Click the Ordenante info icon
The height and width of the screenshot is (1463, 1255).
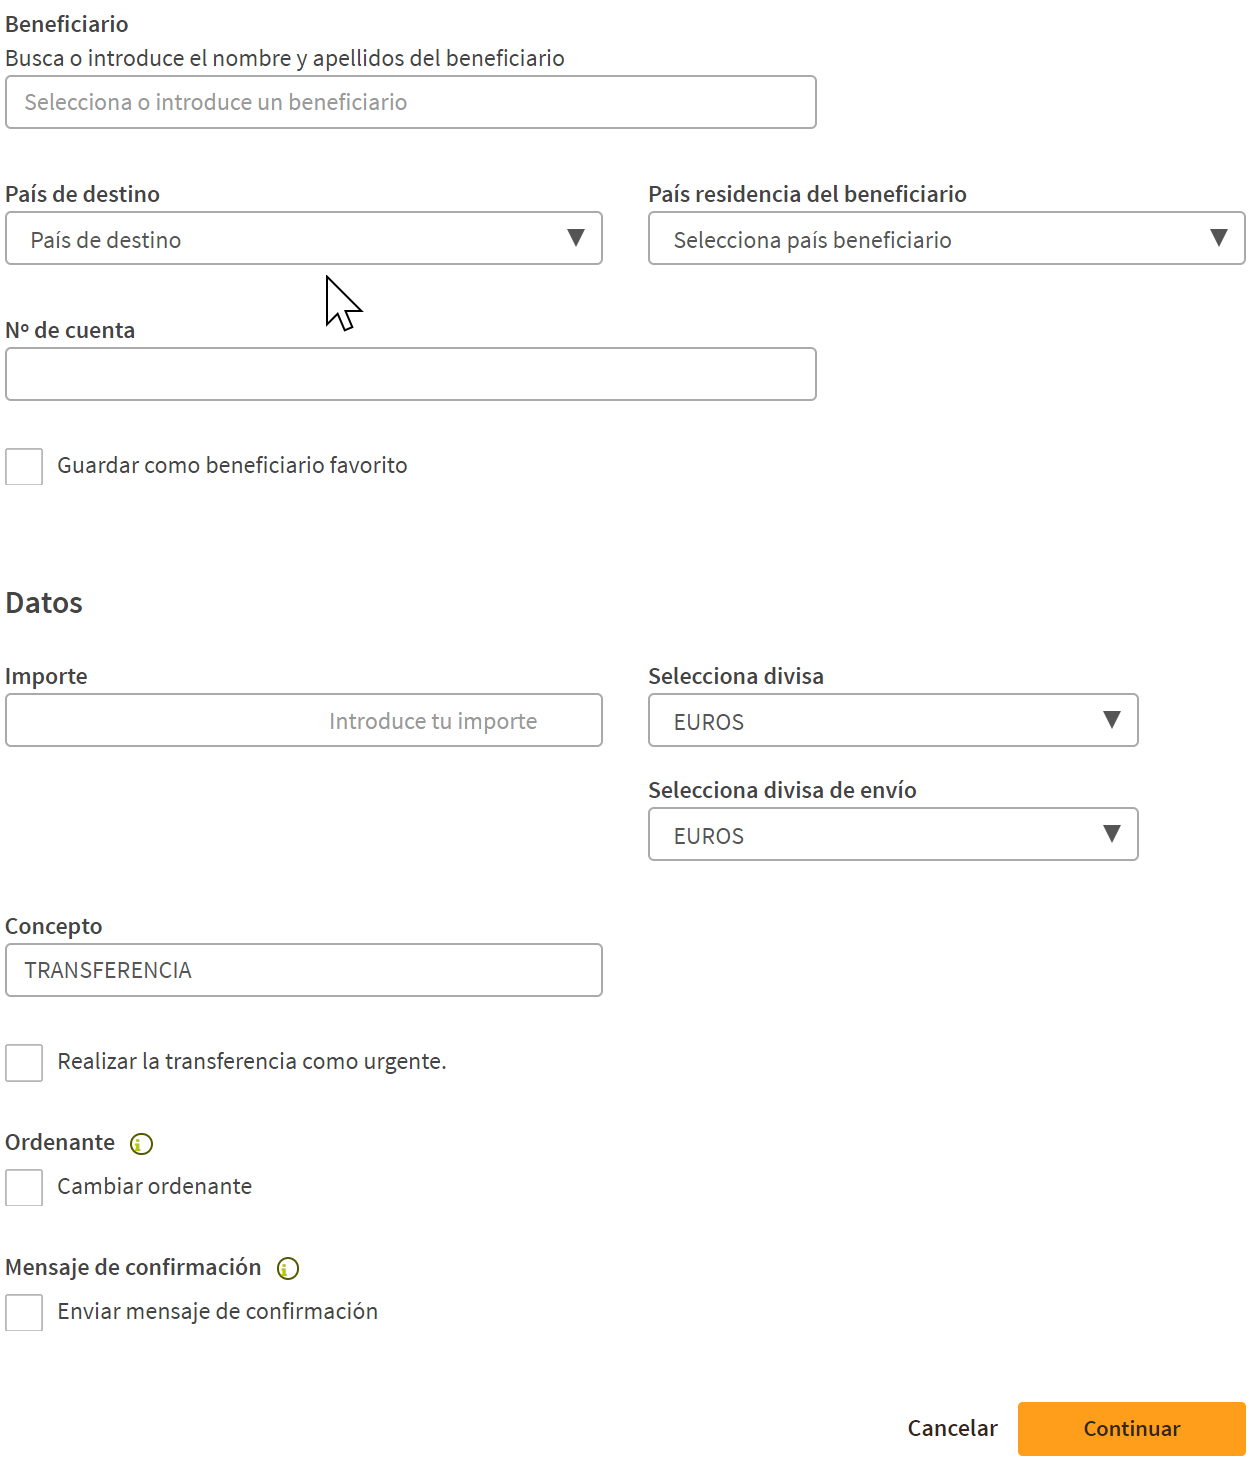(142, 1143)
